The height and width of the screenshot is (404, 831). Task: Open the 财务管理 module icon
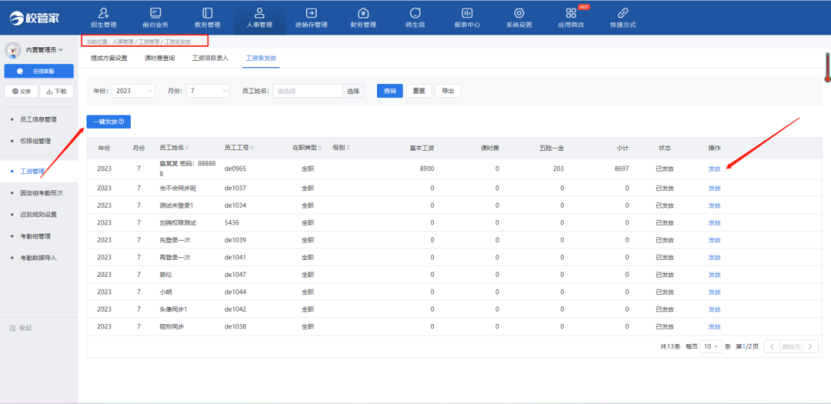[362, 15]
